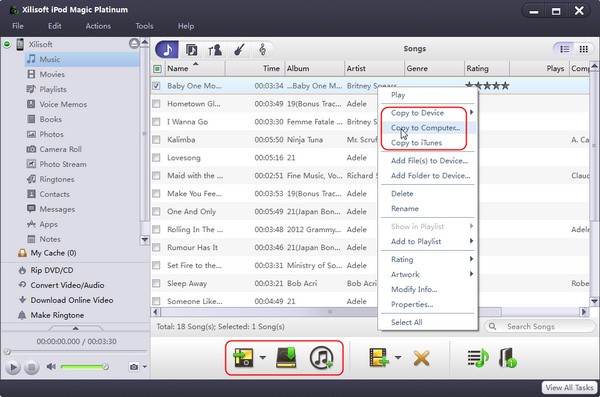Click the camera snapshot icon
600x397 pixels.
click(134, 367)
